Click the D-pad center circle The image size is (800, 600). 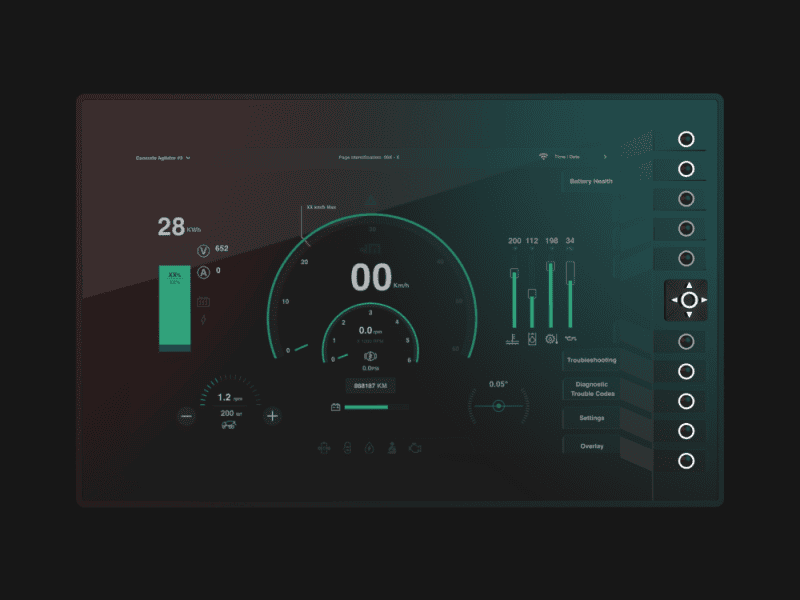coord(689,300)
